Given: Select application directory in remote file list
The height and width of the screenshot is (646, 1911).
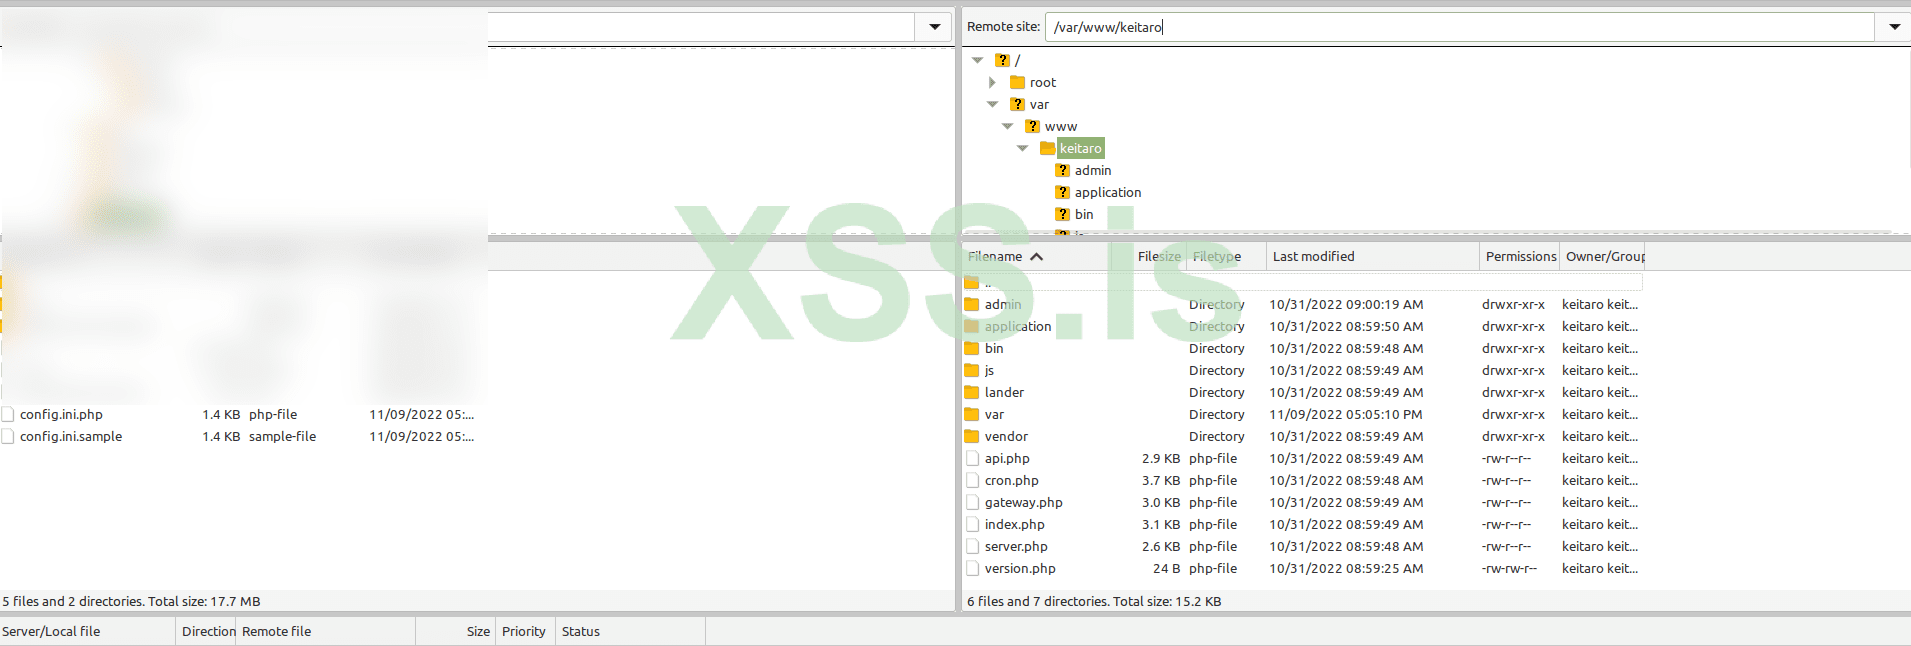Looking at the screenshot, I should pos(1018,326).
